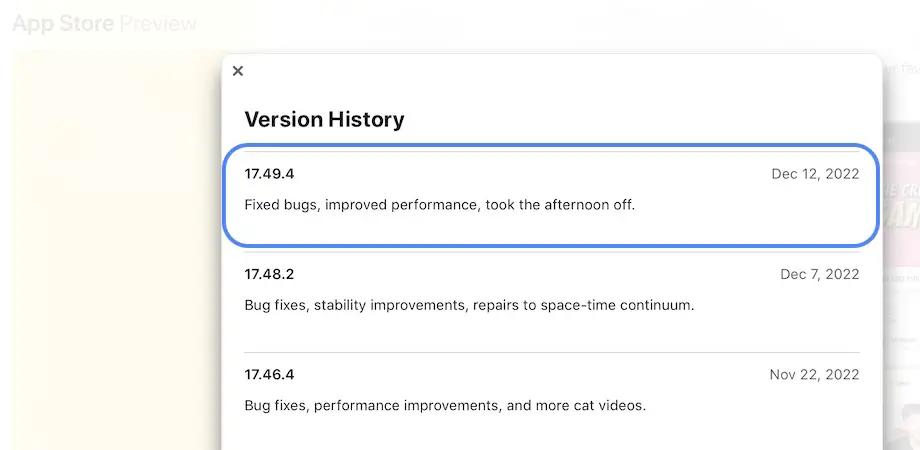Click the Preview label in the header
This screenshot has width=920, height=450.
coord(158,23)
